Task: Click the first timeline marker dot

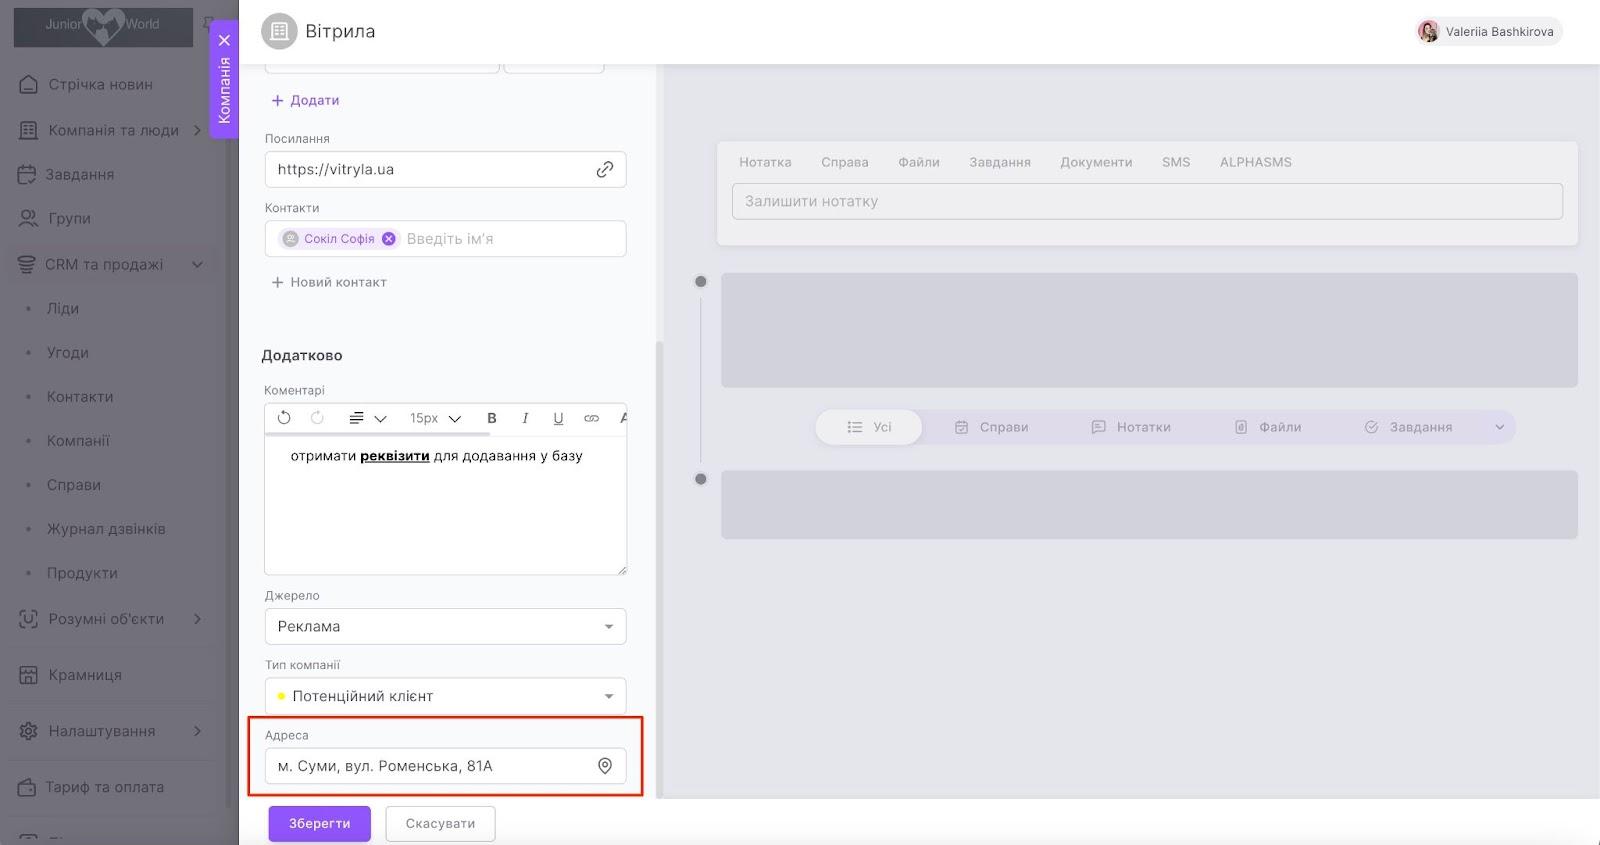Action: click(701, 282)
